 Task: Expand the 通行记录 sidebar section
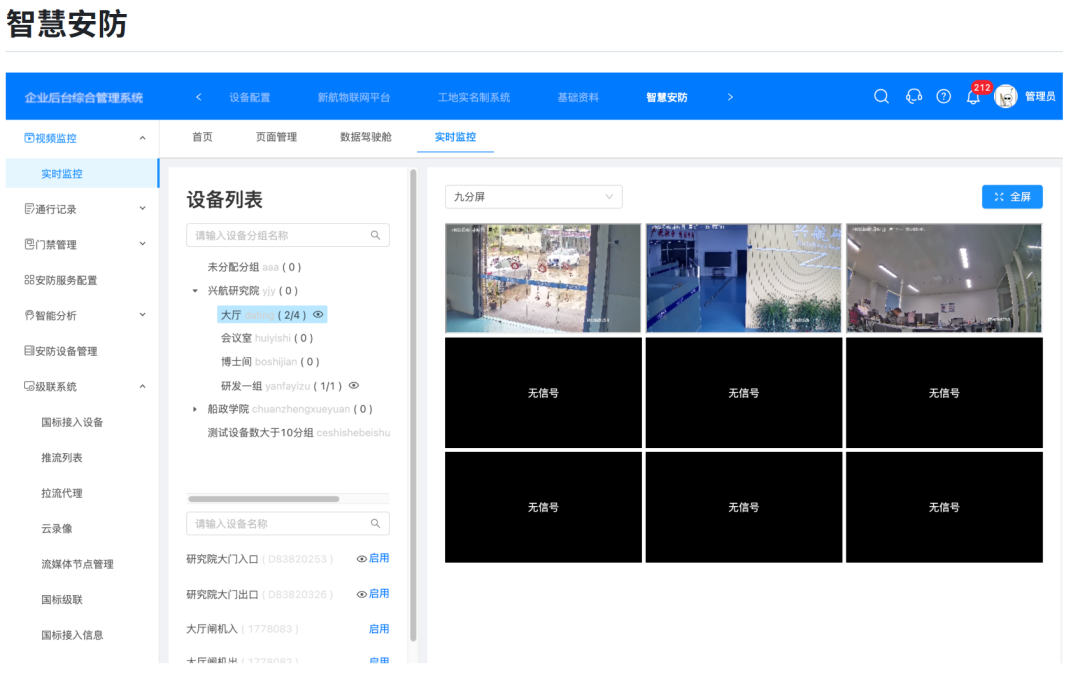143,209
